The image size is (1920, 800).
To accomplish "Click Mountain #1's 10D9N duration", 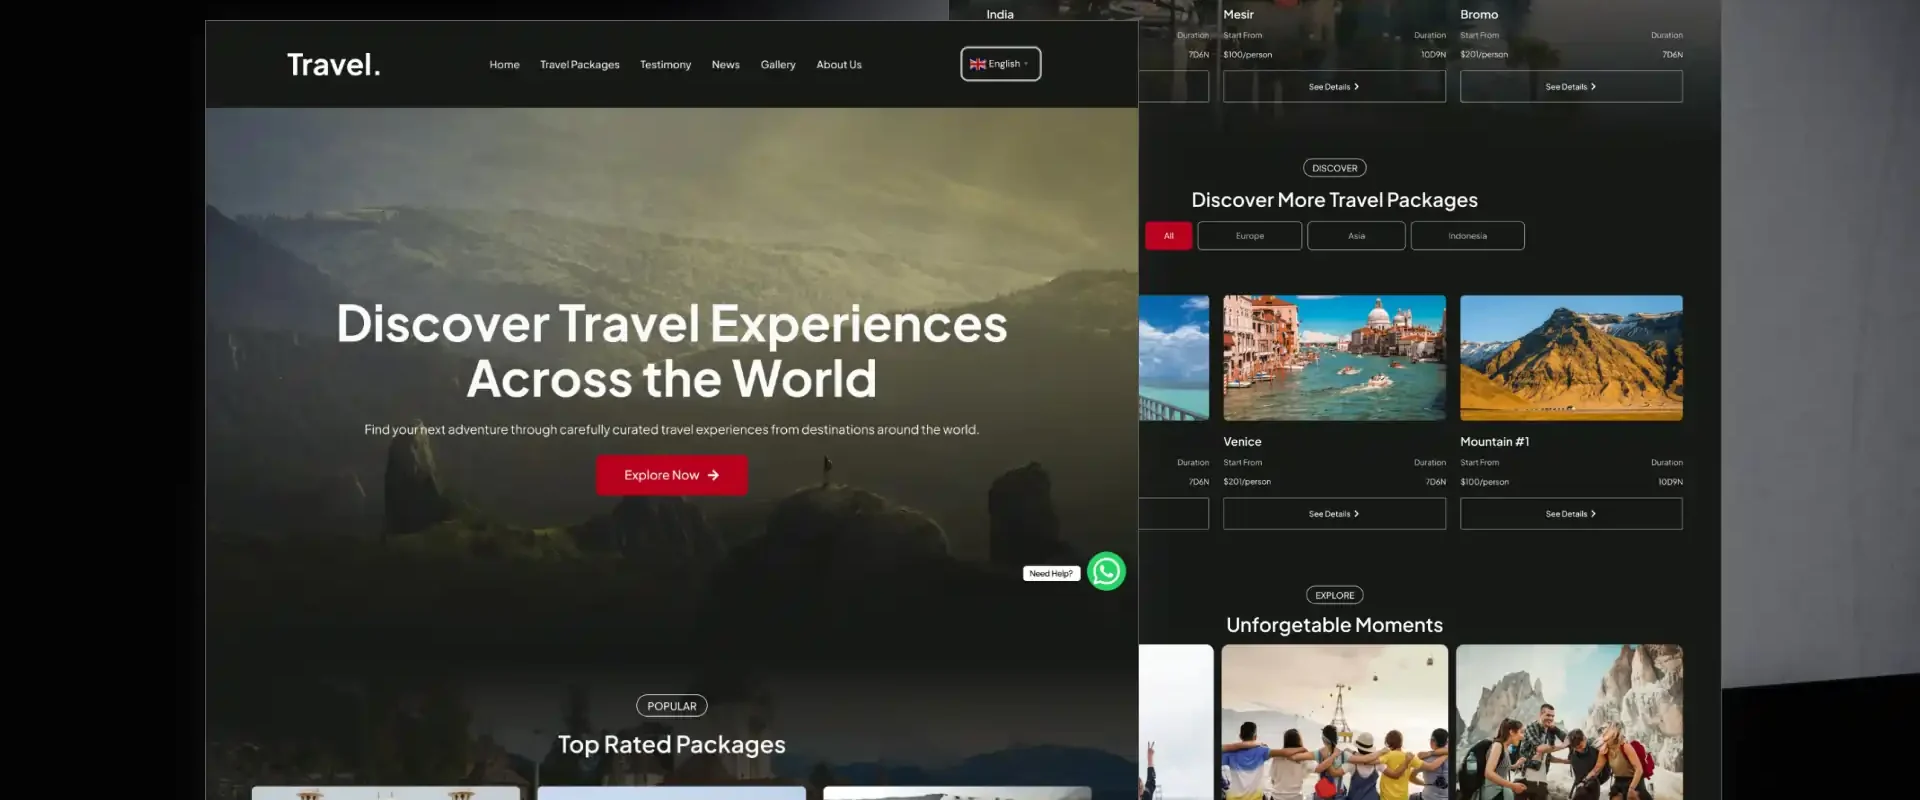I will tap(1670, 482).
